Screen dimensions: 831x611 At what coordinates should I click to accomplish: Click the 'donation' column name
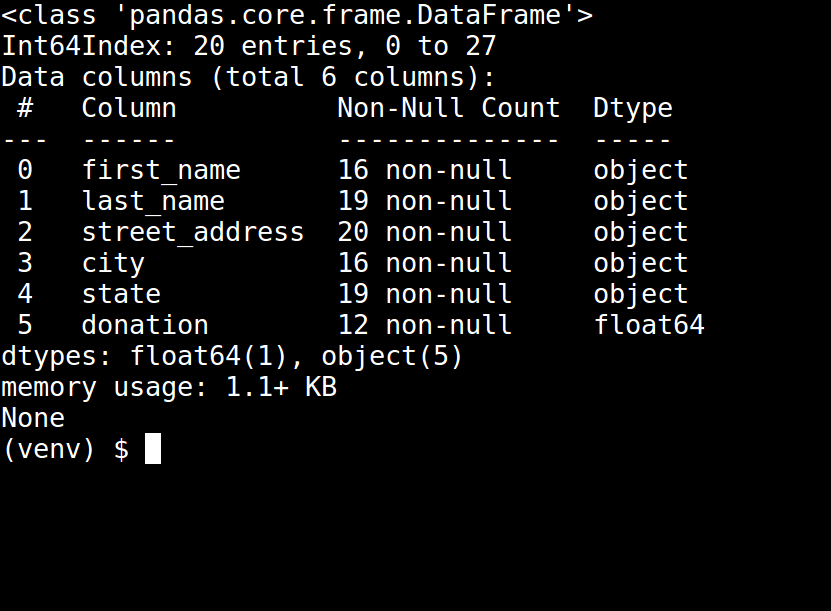[145, 325]
